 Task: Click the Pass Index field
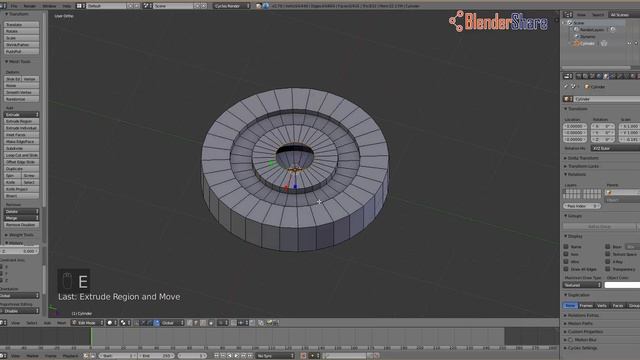click(x=582, y=206)
